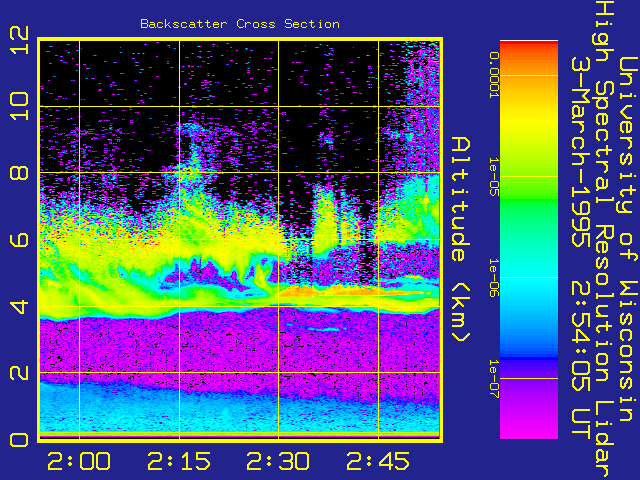The image size is (640, 480).
Task: Click the 2:15 time axis label
Action: [179, 461]
